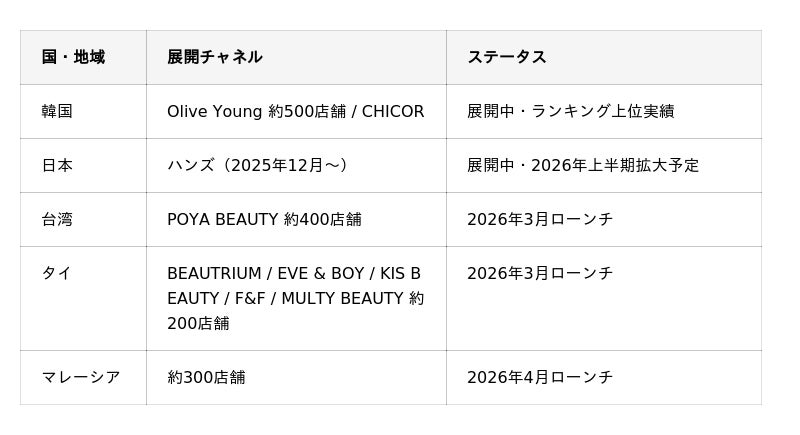
Task: Select the 展開中・ランキング上位実績 status cell
Action: coord(570,111)
